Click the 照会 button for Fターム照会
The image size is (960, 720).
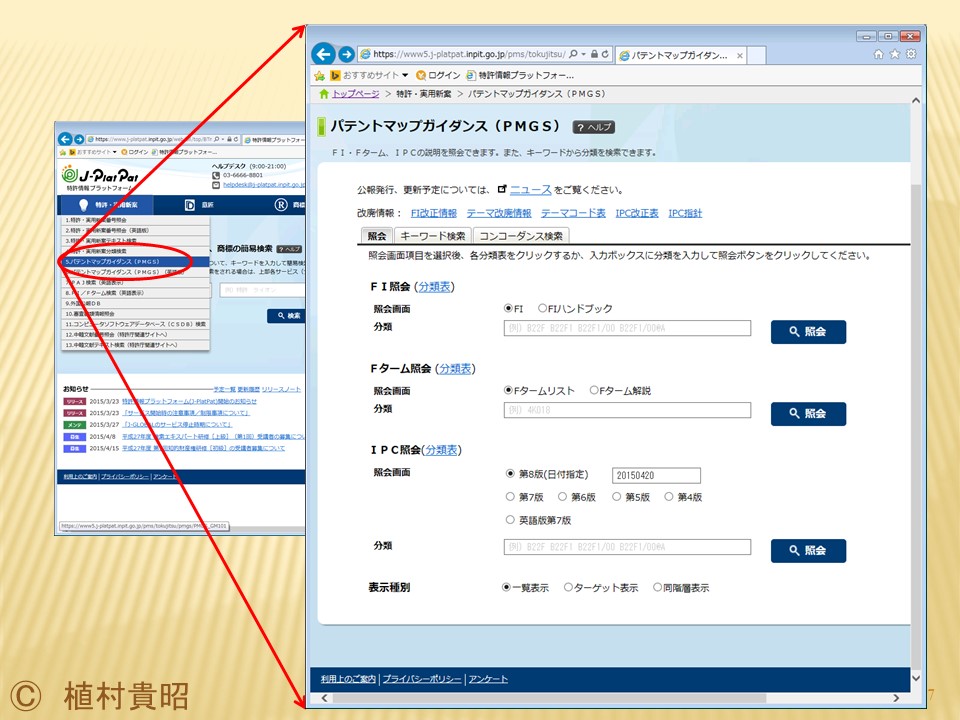point(808,414)
